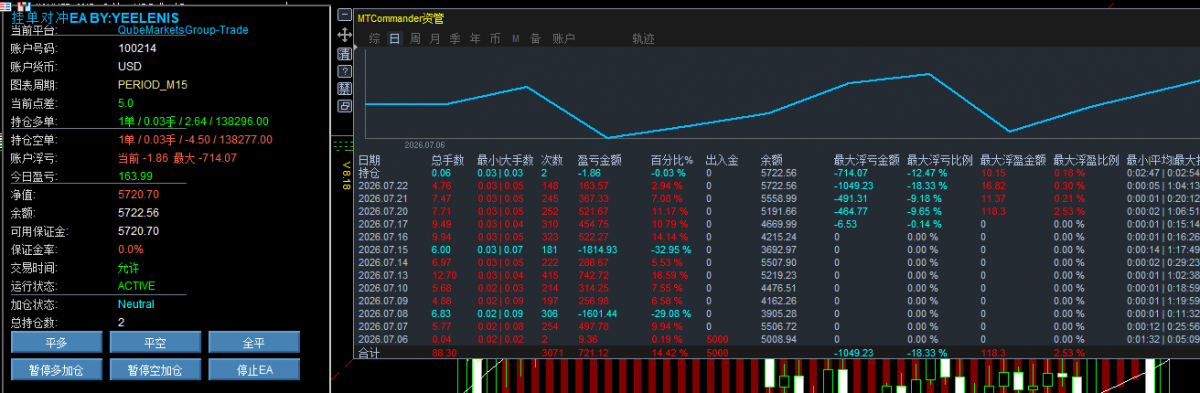Click today's profit value 163.99
The height and width of the screenshot is (393, 1200).
[135, 176]
